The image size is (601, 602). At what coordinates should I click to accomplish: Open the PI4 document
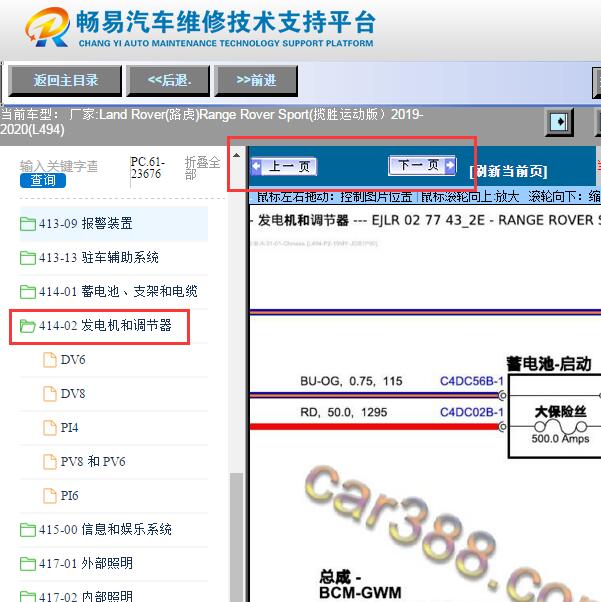tap(69, 427)
